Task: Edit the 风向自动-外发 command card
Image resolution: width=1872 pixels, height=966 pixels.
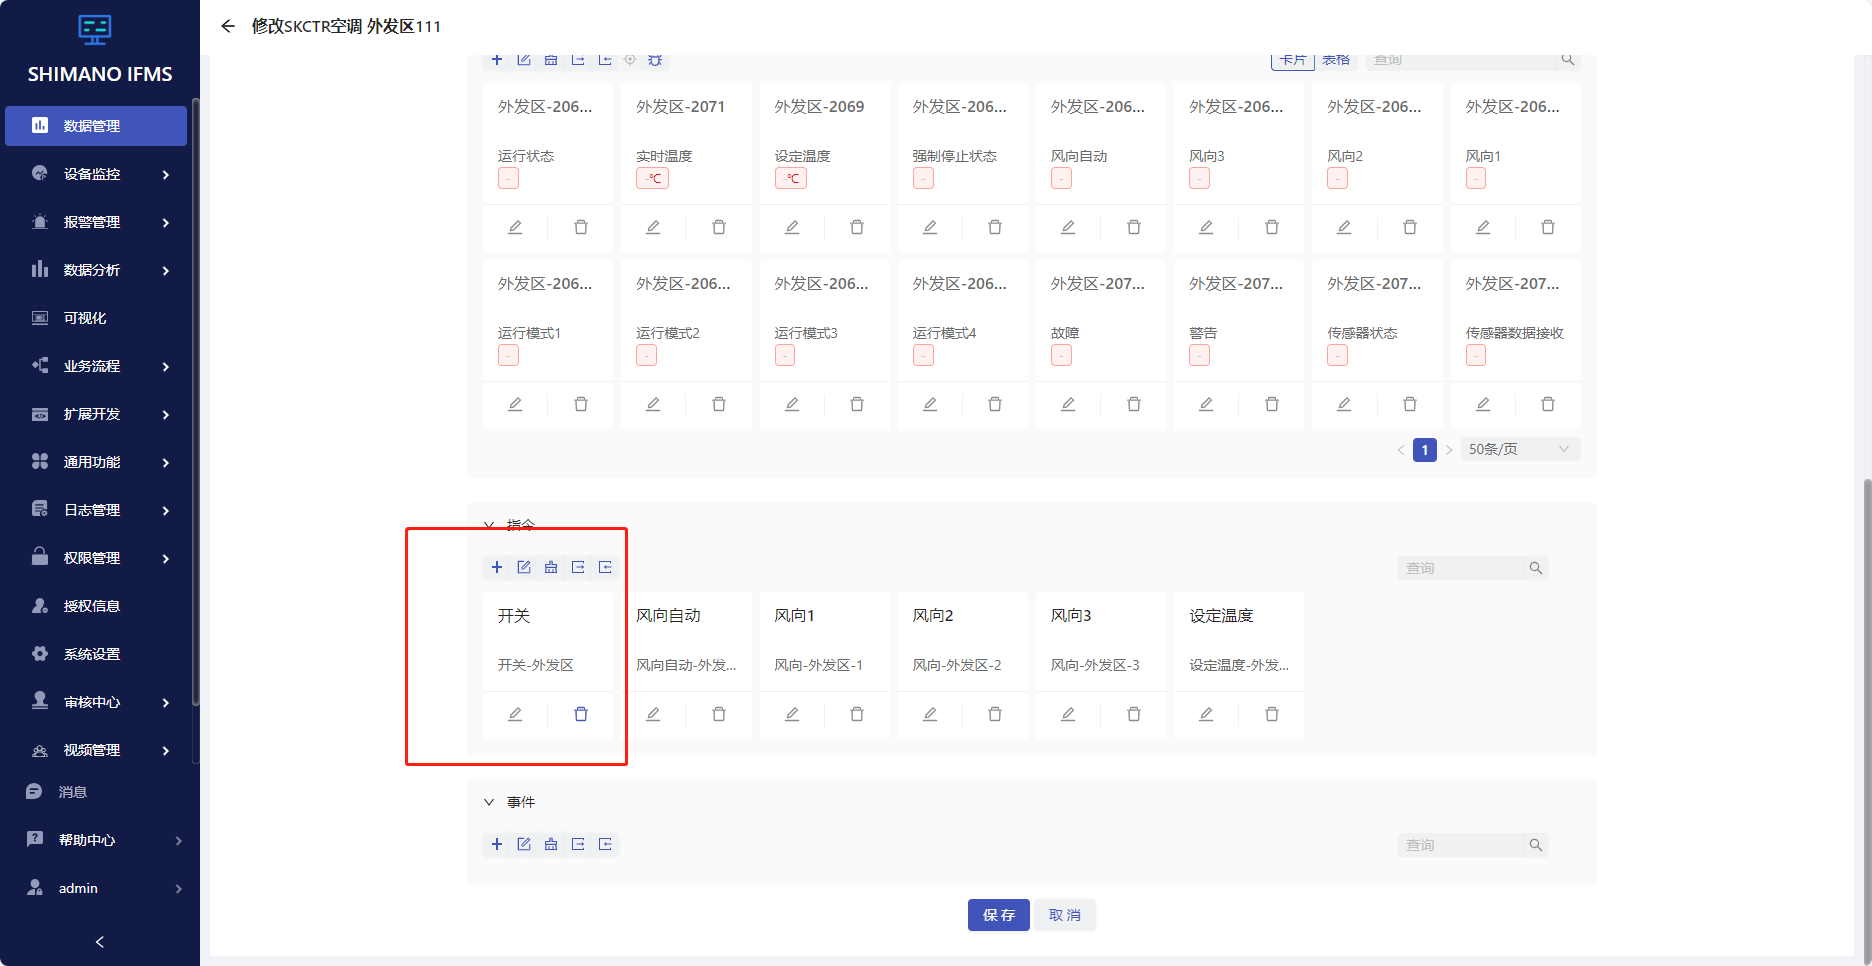Action: click(653, 714)
